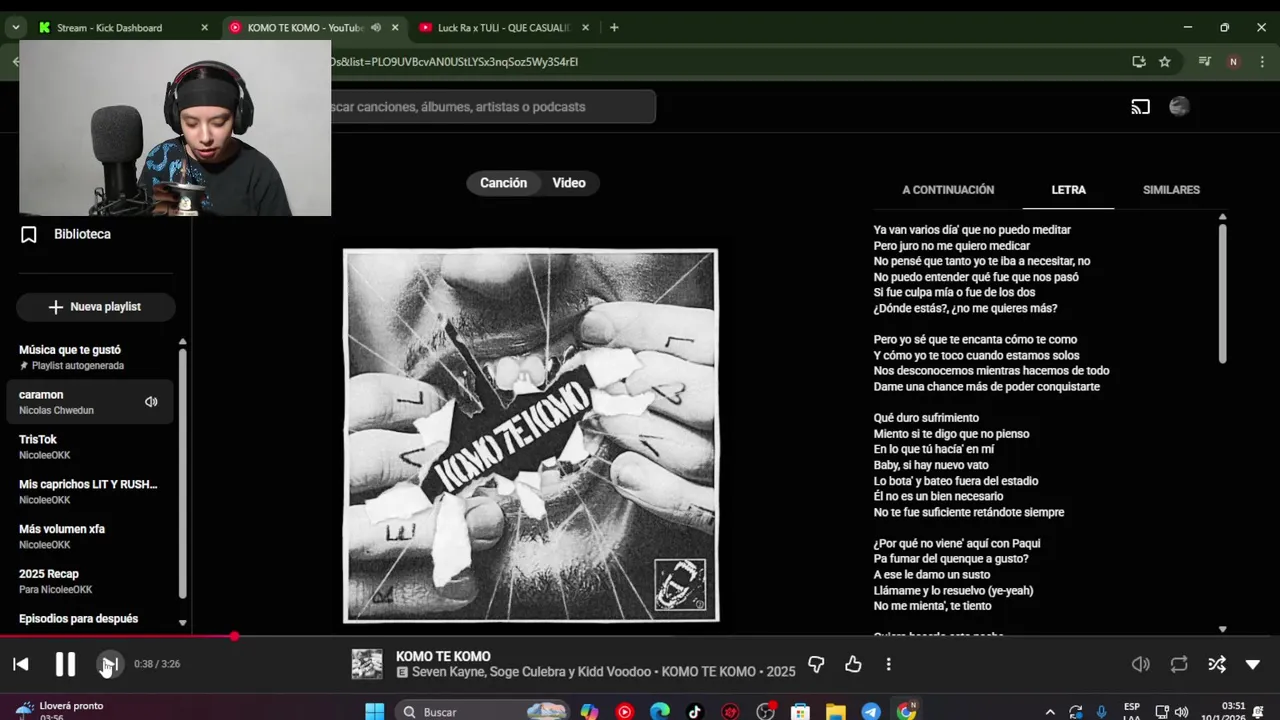Screen dimensions: 1280x720
Task: Open a new browser tab
Action: pyautogui.click(x=614, y=28)
